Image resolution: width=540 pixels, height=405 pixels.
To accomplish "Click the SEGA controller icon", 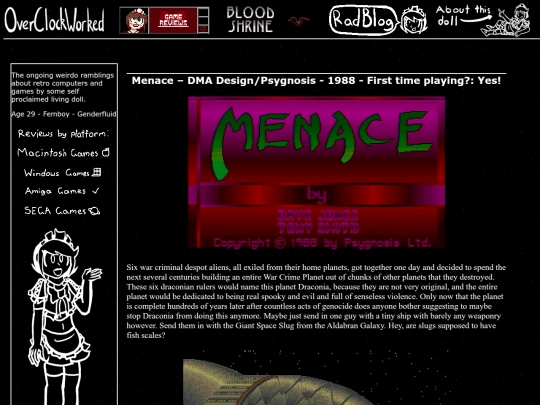I will [94, 211].
